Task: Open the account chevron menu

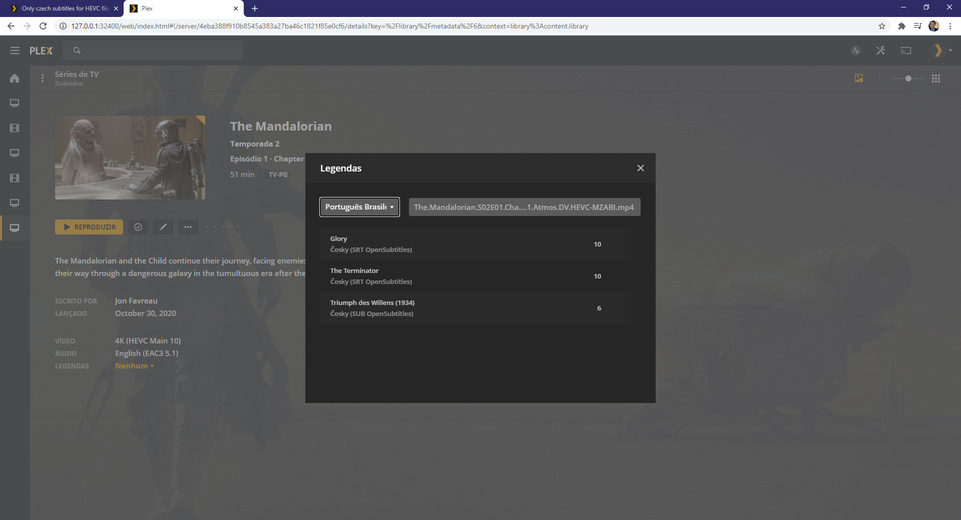Action: click(941, 51)
